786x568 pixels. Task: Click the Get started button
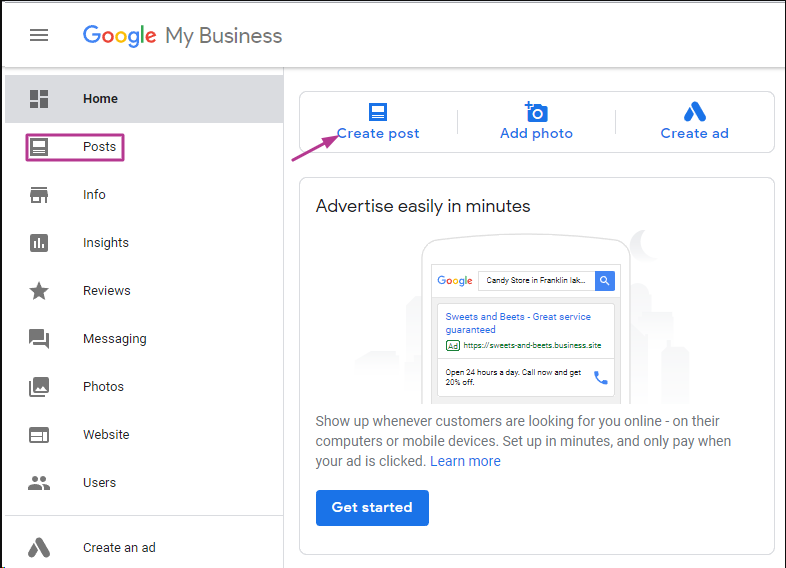tap(372, 508)
